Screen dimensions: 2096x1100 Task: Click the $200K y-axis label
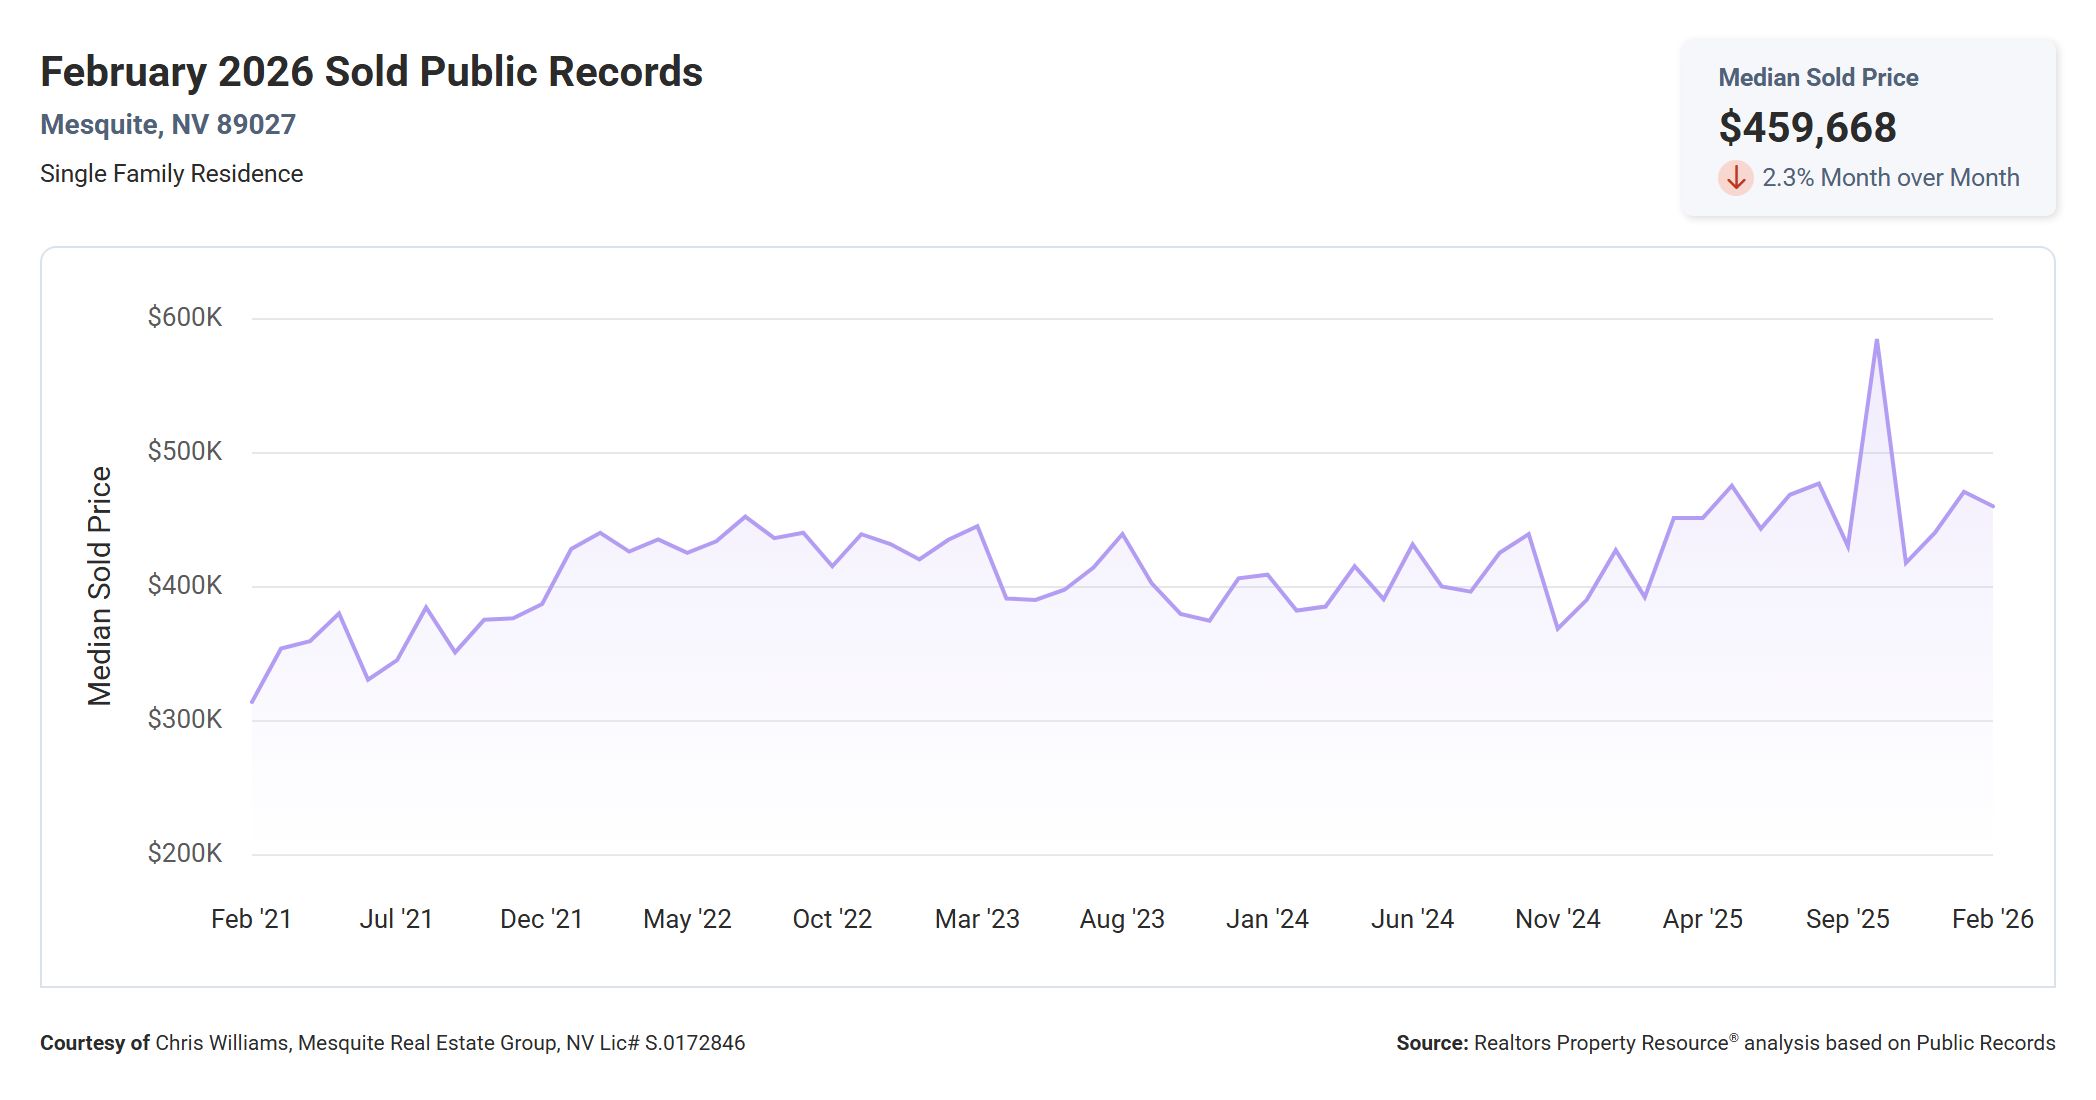point(184,853)
